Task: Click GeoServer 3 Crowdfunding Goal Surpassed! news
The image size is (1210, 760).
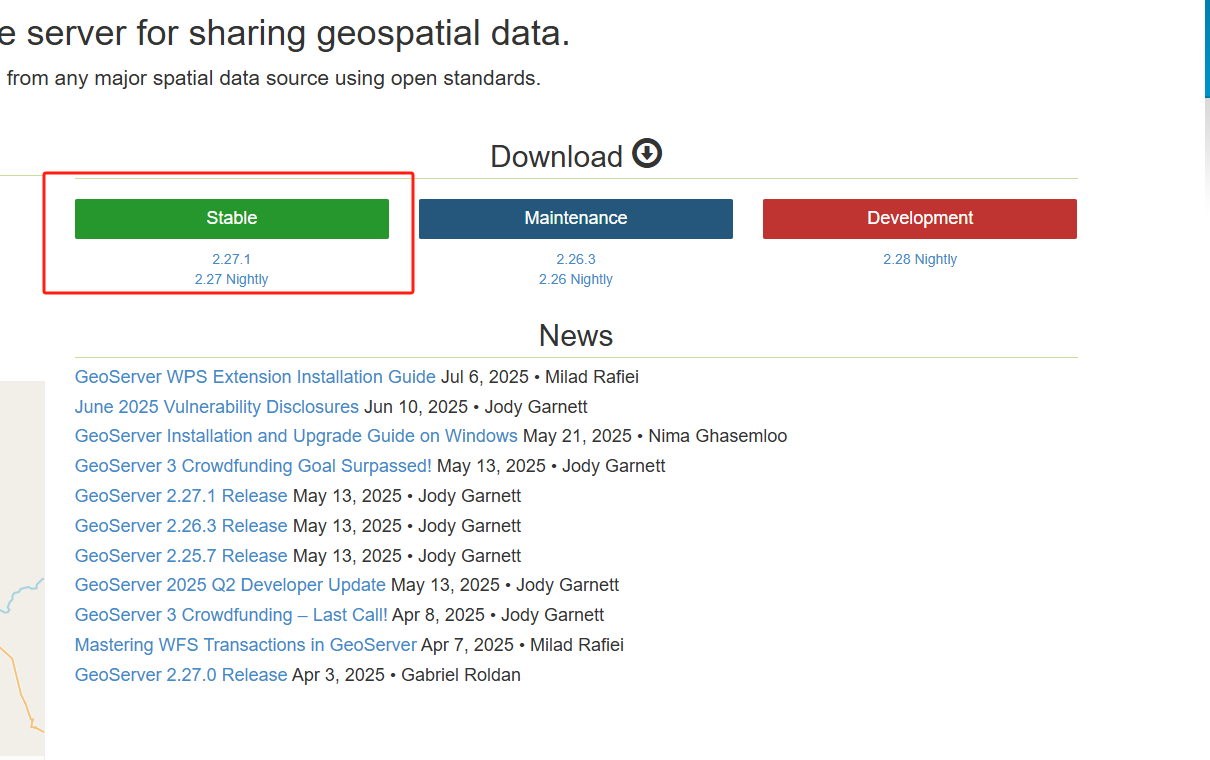Action: tap(253, 466)
